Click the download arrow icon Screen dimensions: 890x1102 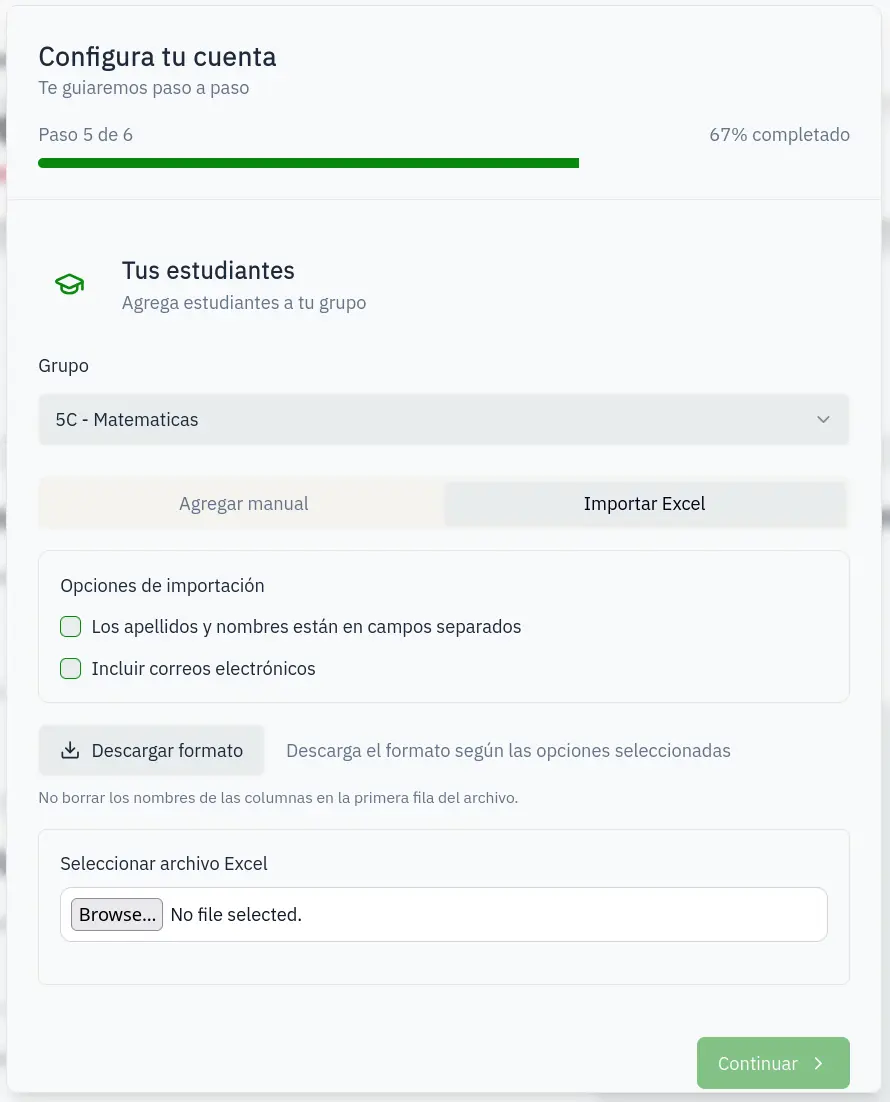click(x=70, y=751)
